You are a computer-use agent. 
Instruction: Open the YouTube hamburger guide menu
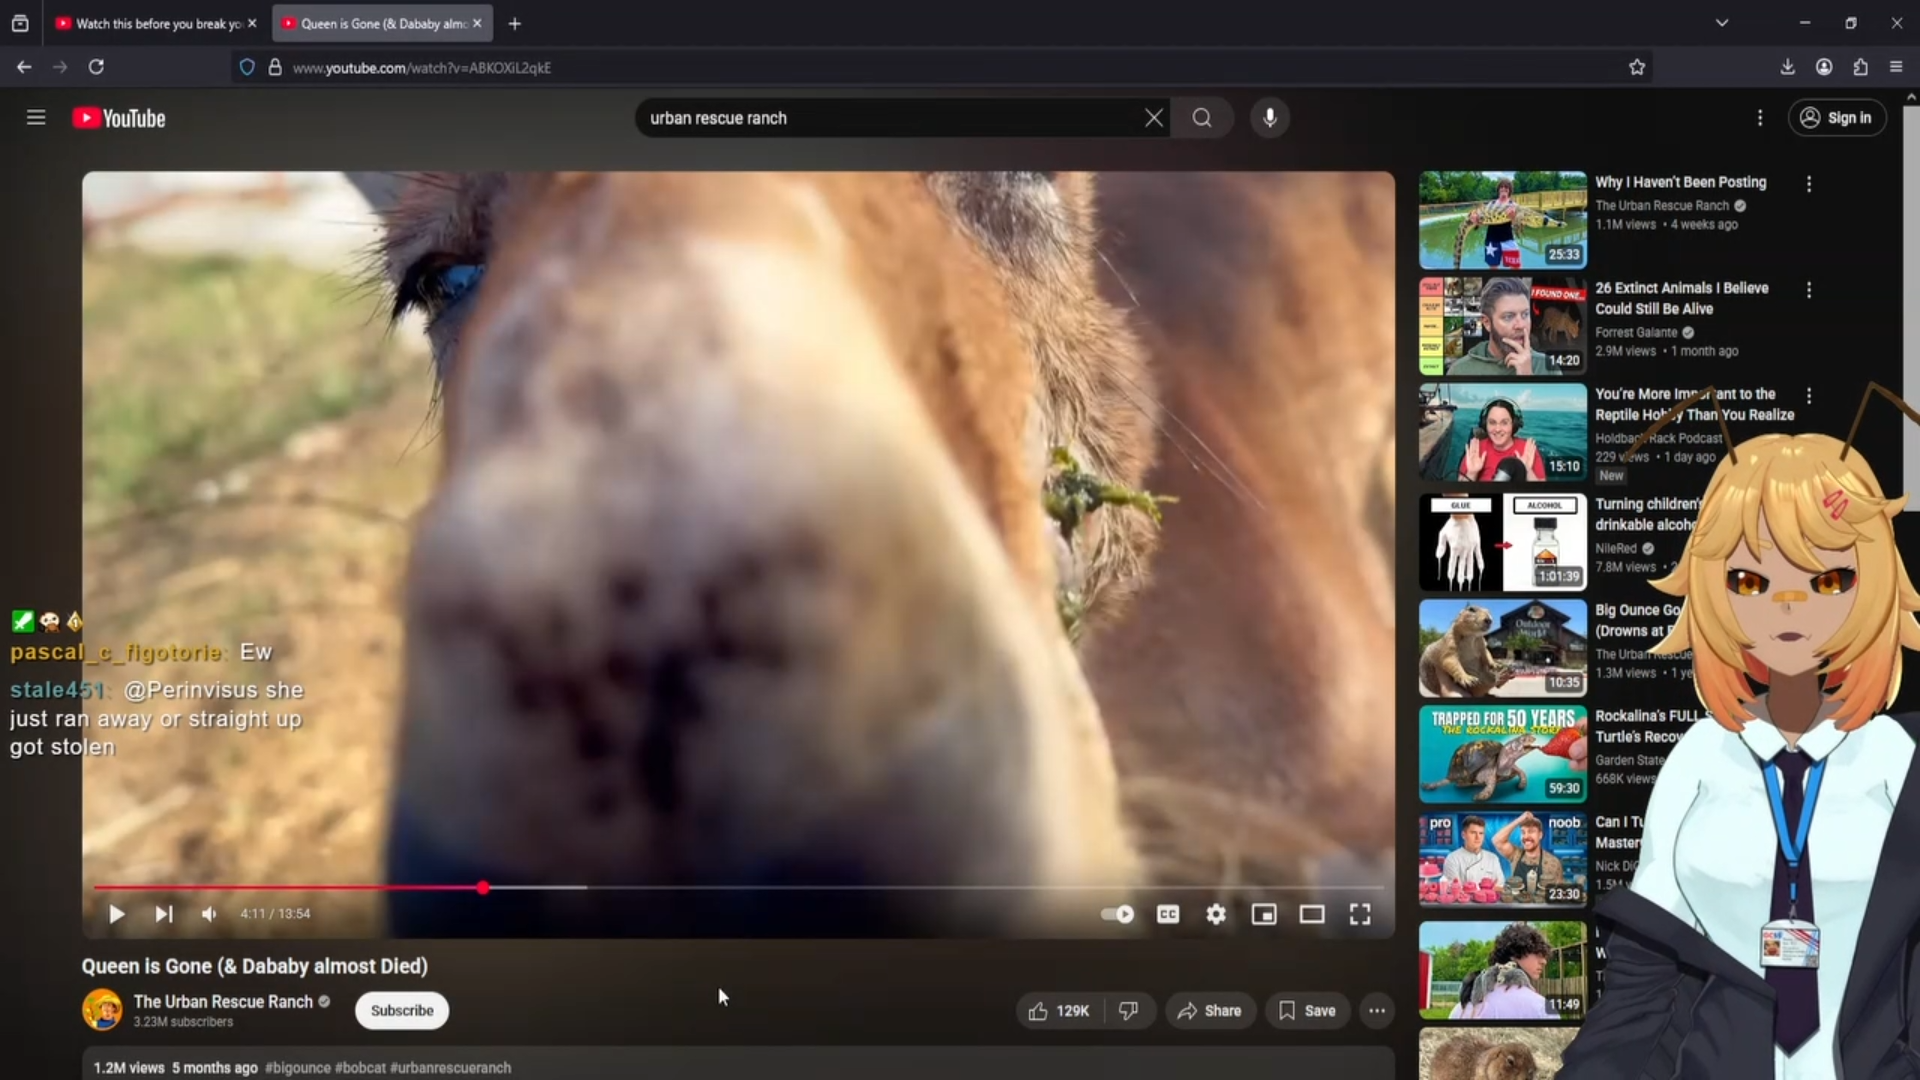pos(36,118)
